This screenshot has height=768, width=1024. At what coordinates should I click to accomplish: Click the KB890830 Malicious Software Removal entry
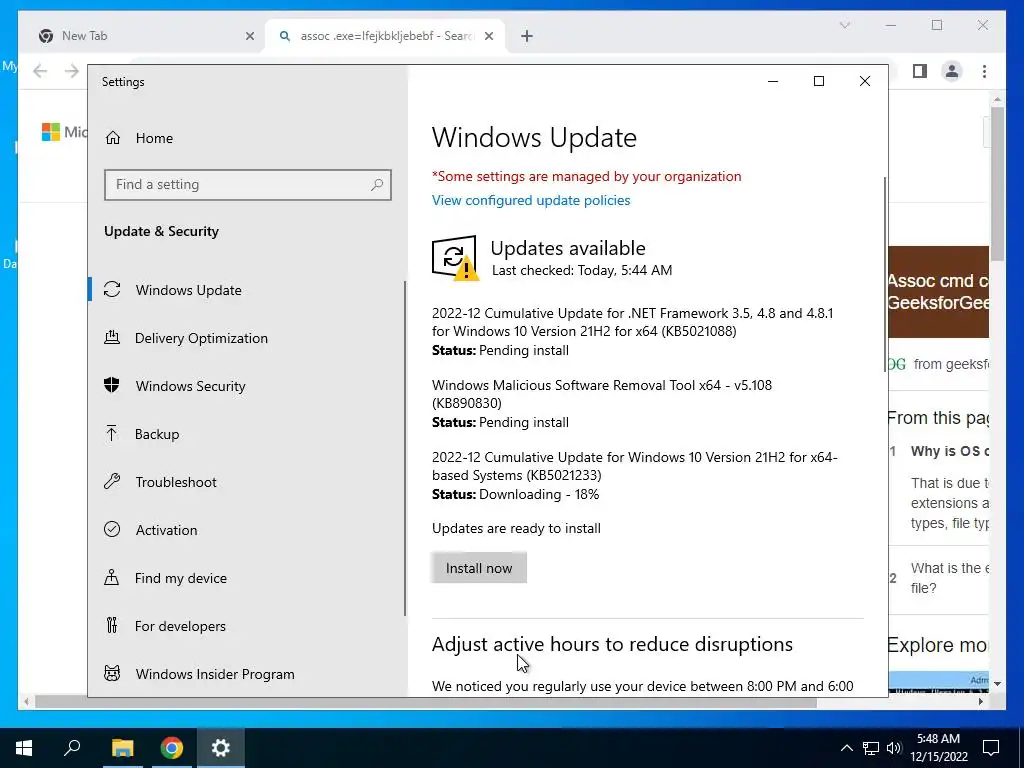601,404
